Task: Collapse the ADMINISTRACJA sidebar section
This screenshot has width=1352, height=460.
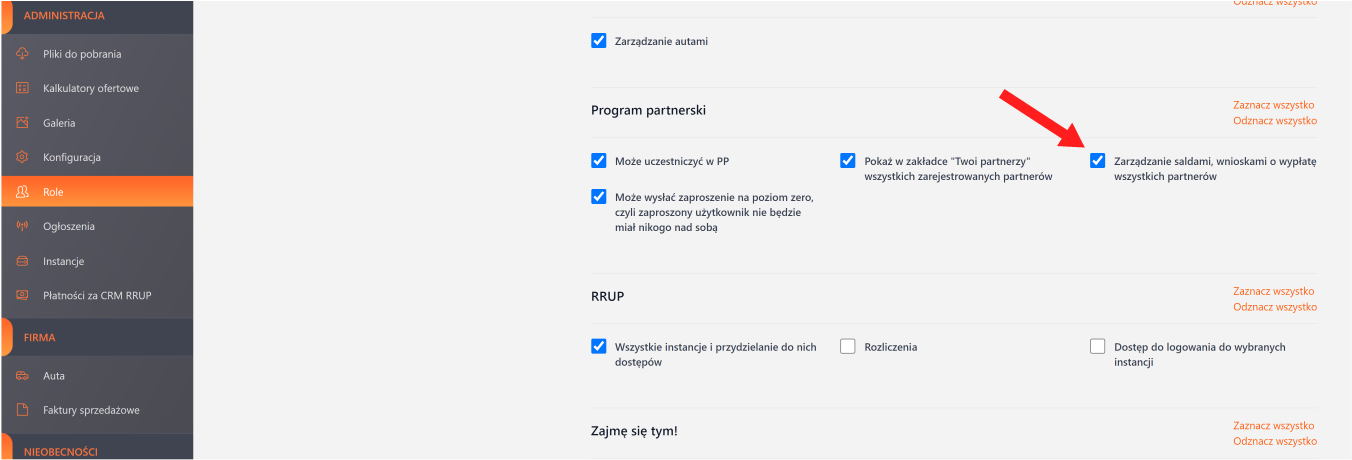Action: [x=64, y=16]
